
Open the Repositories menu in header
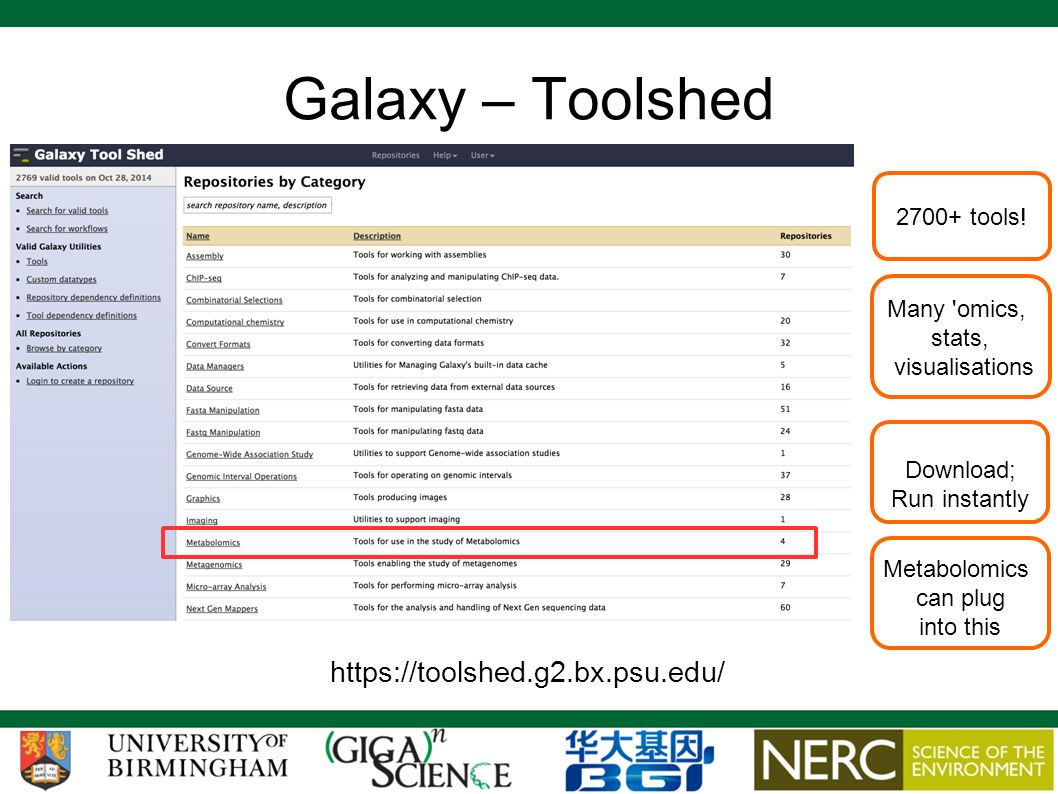tap(395, 155)
